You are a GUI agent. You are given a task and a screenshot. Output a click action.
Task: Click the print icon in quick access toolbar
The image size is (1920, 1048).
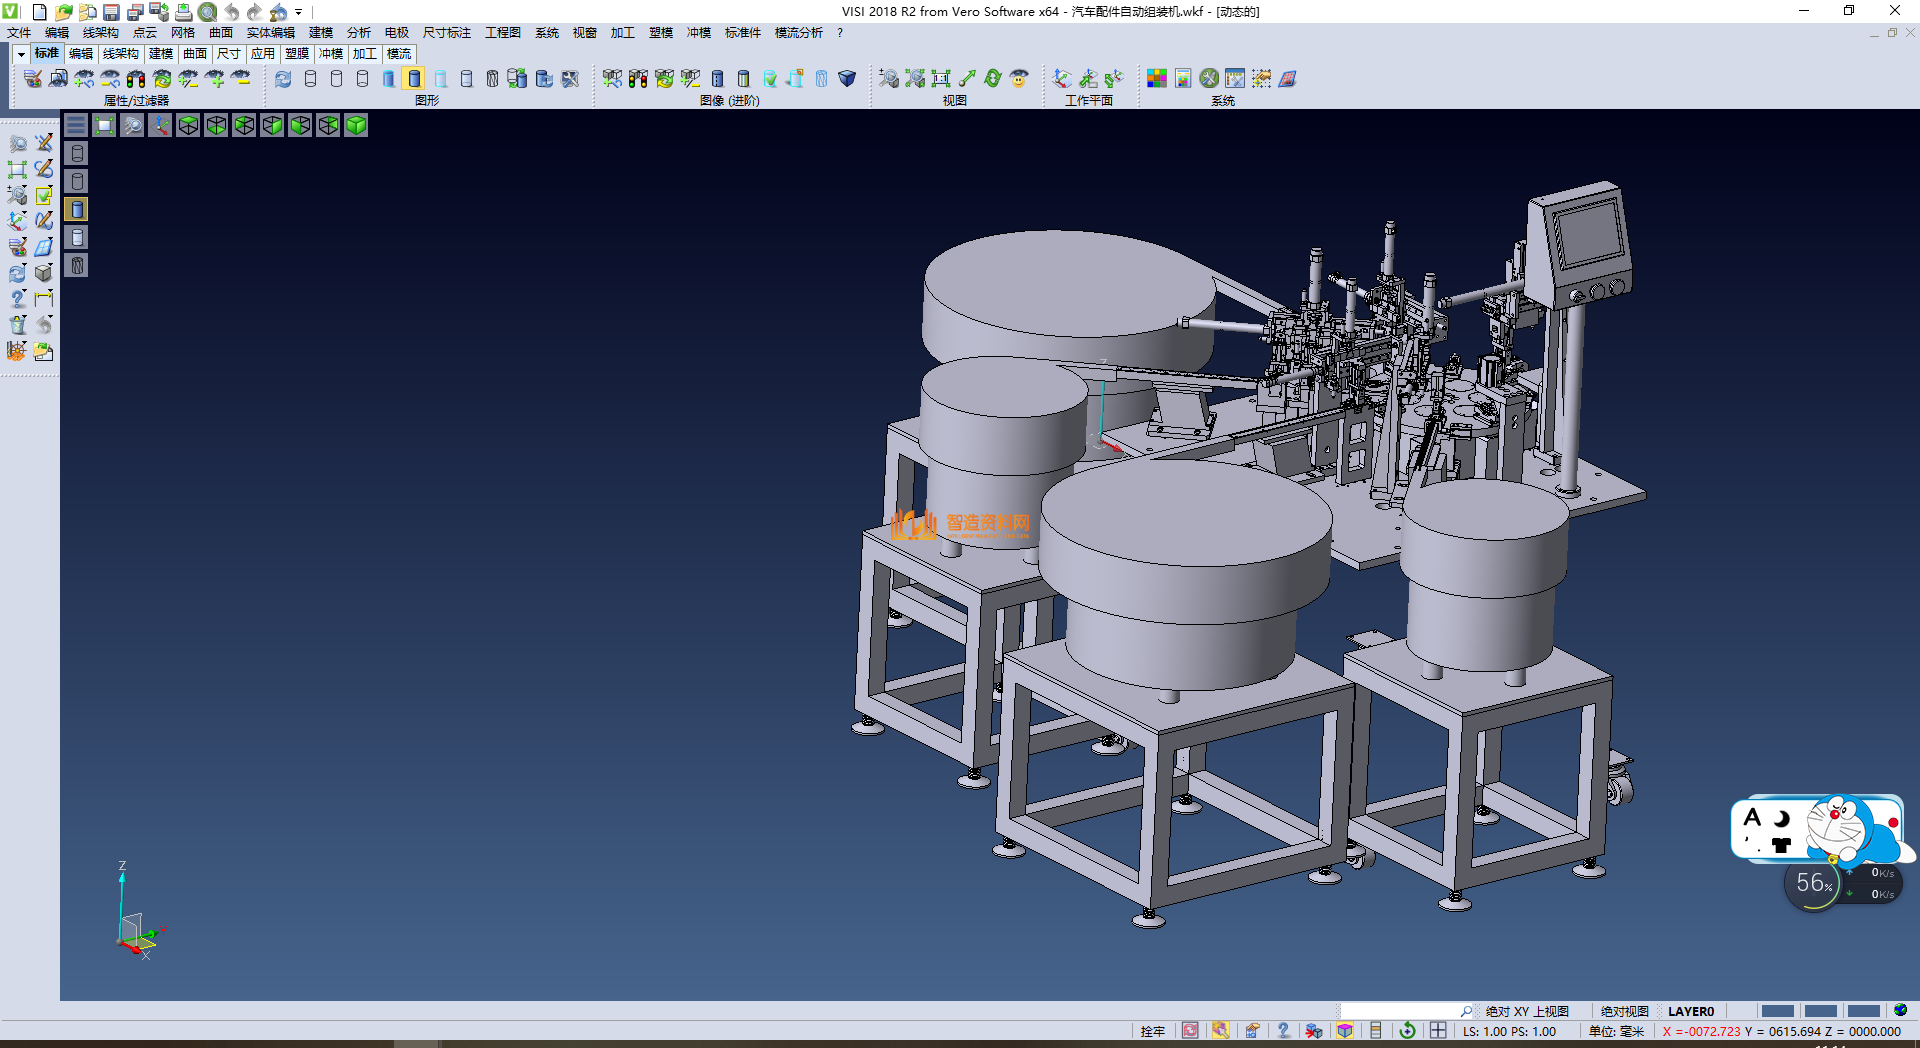184,12
